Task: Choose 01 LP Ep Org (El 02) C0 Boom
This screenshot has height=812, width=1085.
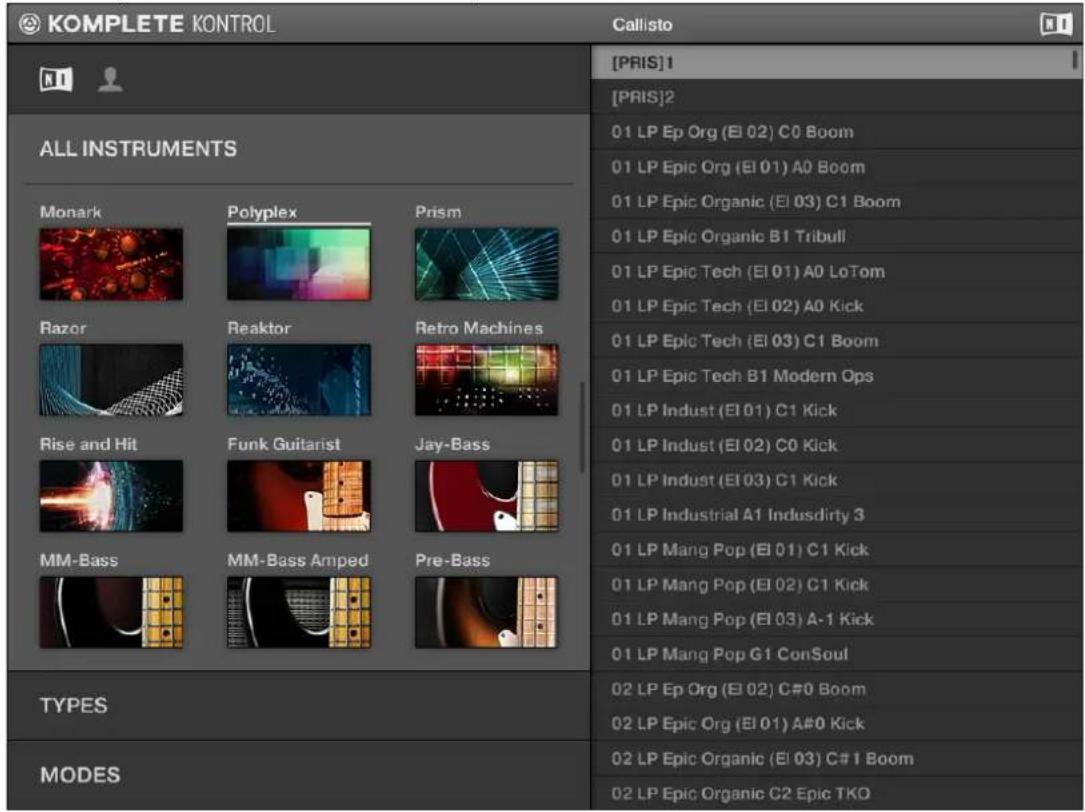Action: [837, 132]
